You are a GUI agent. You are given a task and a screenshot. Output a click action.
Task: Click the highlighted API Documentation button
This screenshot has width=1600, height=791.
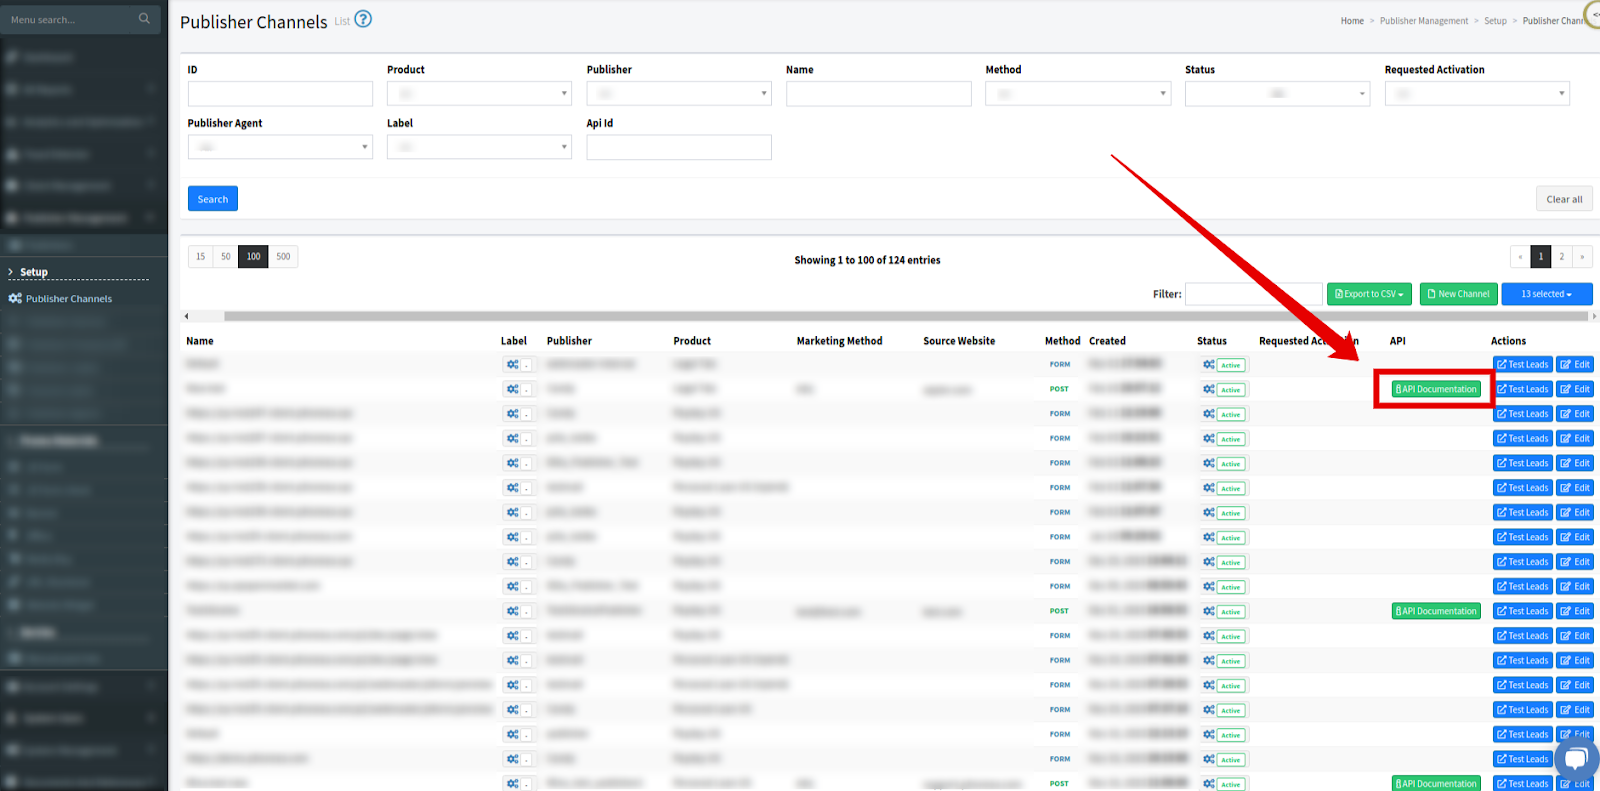point(1436,389)
